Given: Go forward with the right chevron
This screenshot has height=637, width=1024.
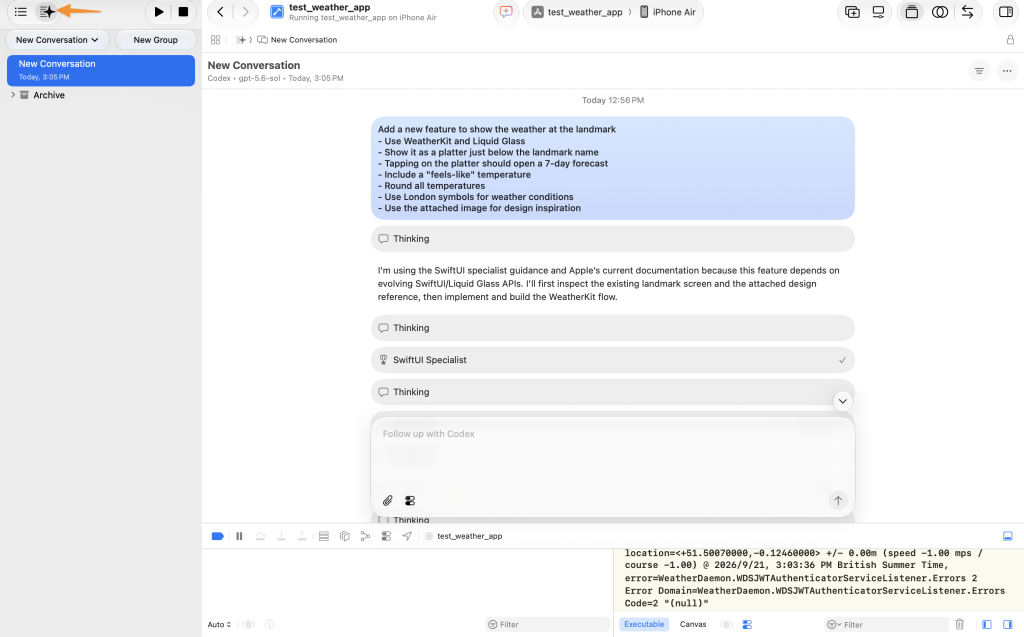Looking at the screenshot, I should 246,12.
